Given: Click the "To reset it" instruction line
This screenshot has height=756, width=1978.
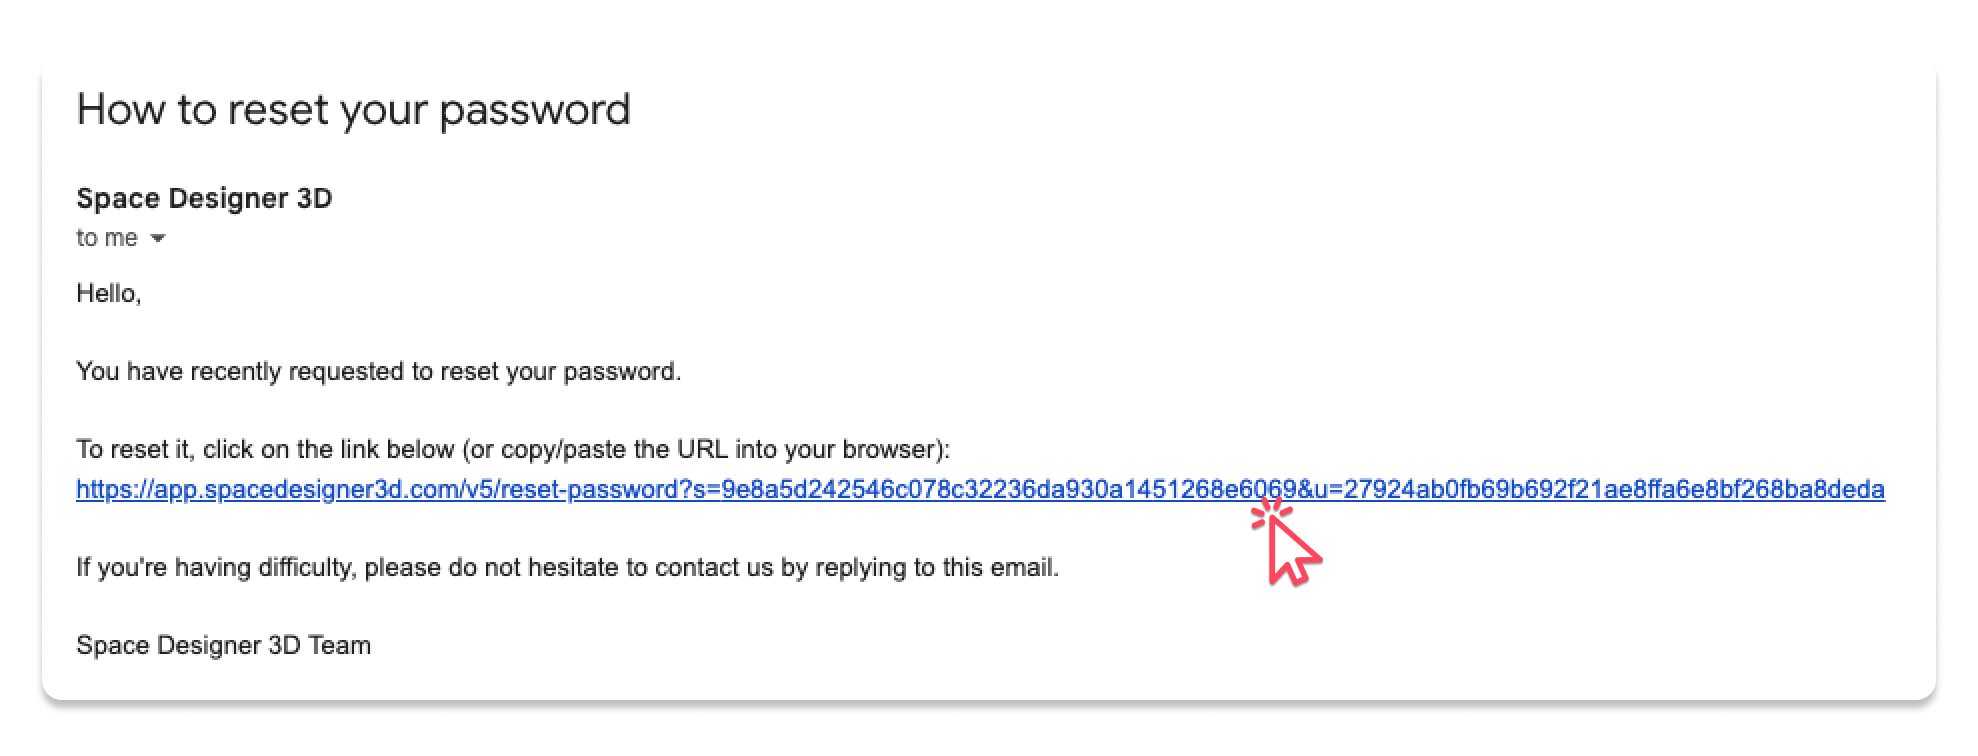Looking at the screenshot, I should coord(512,450).
